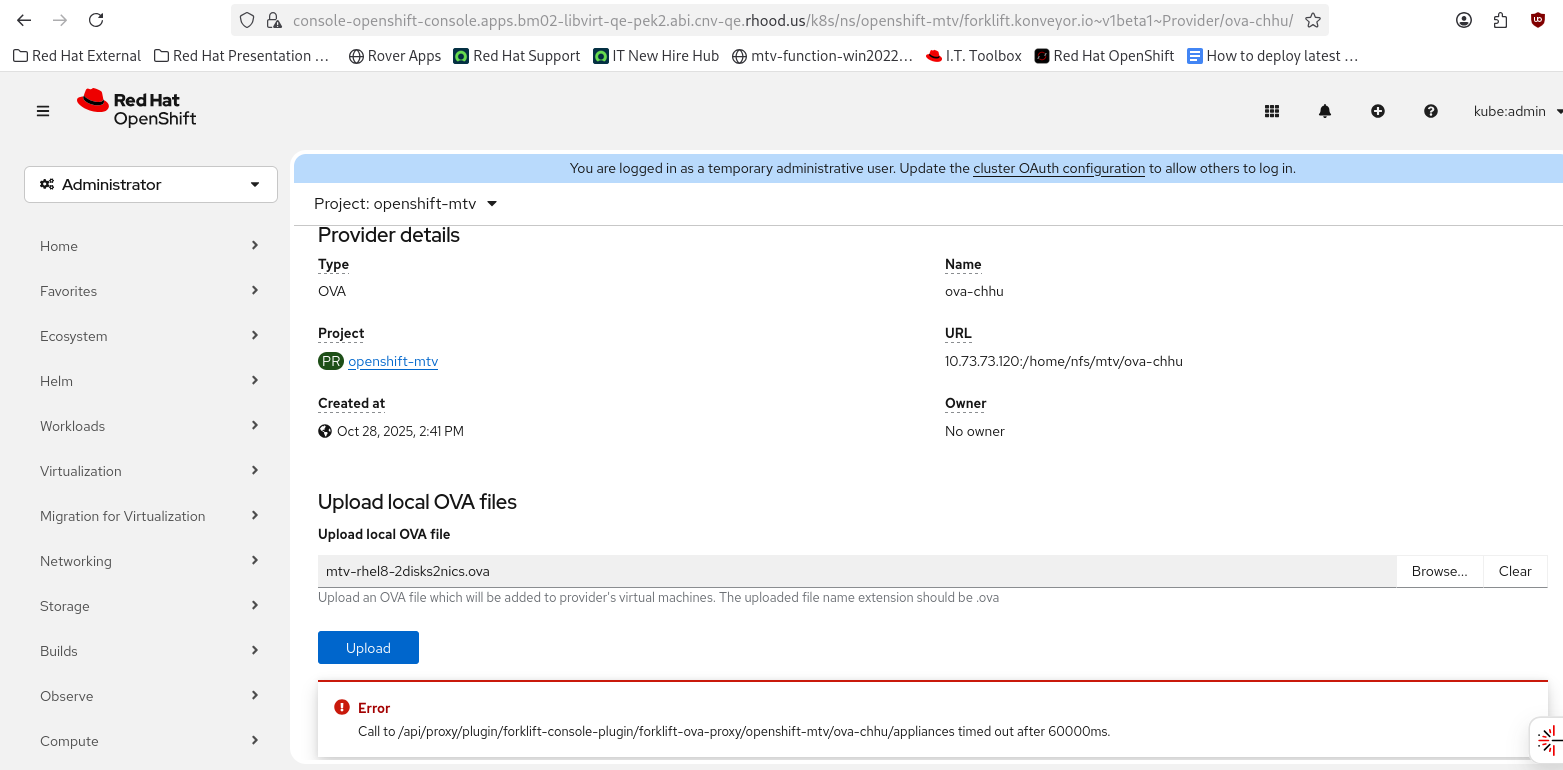Click the address bar padlock icon

click(274, 20)
